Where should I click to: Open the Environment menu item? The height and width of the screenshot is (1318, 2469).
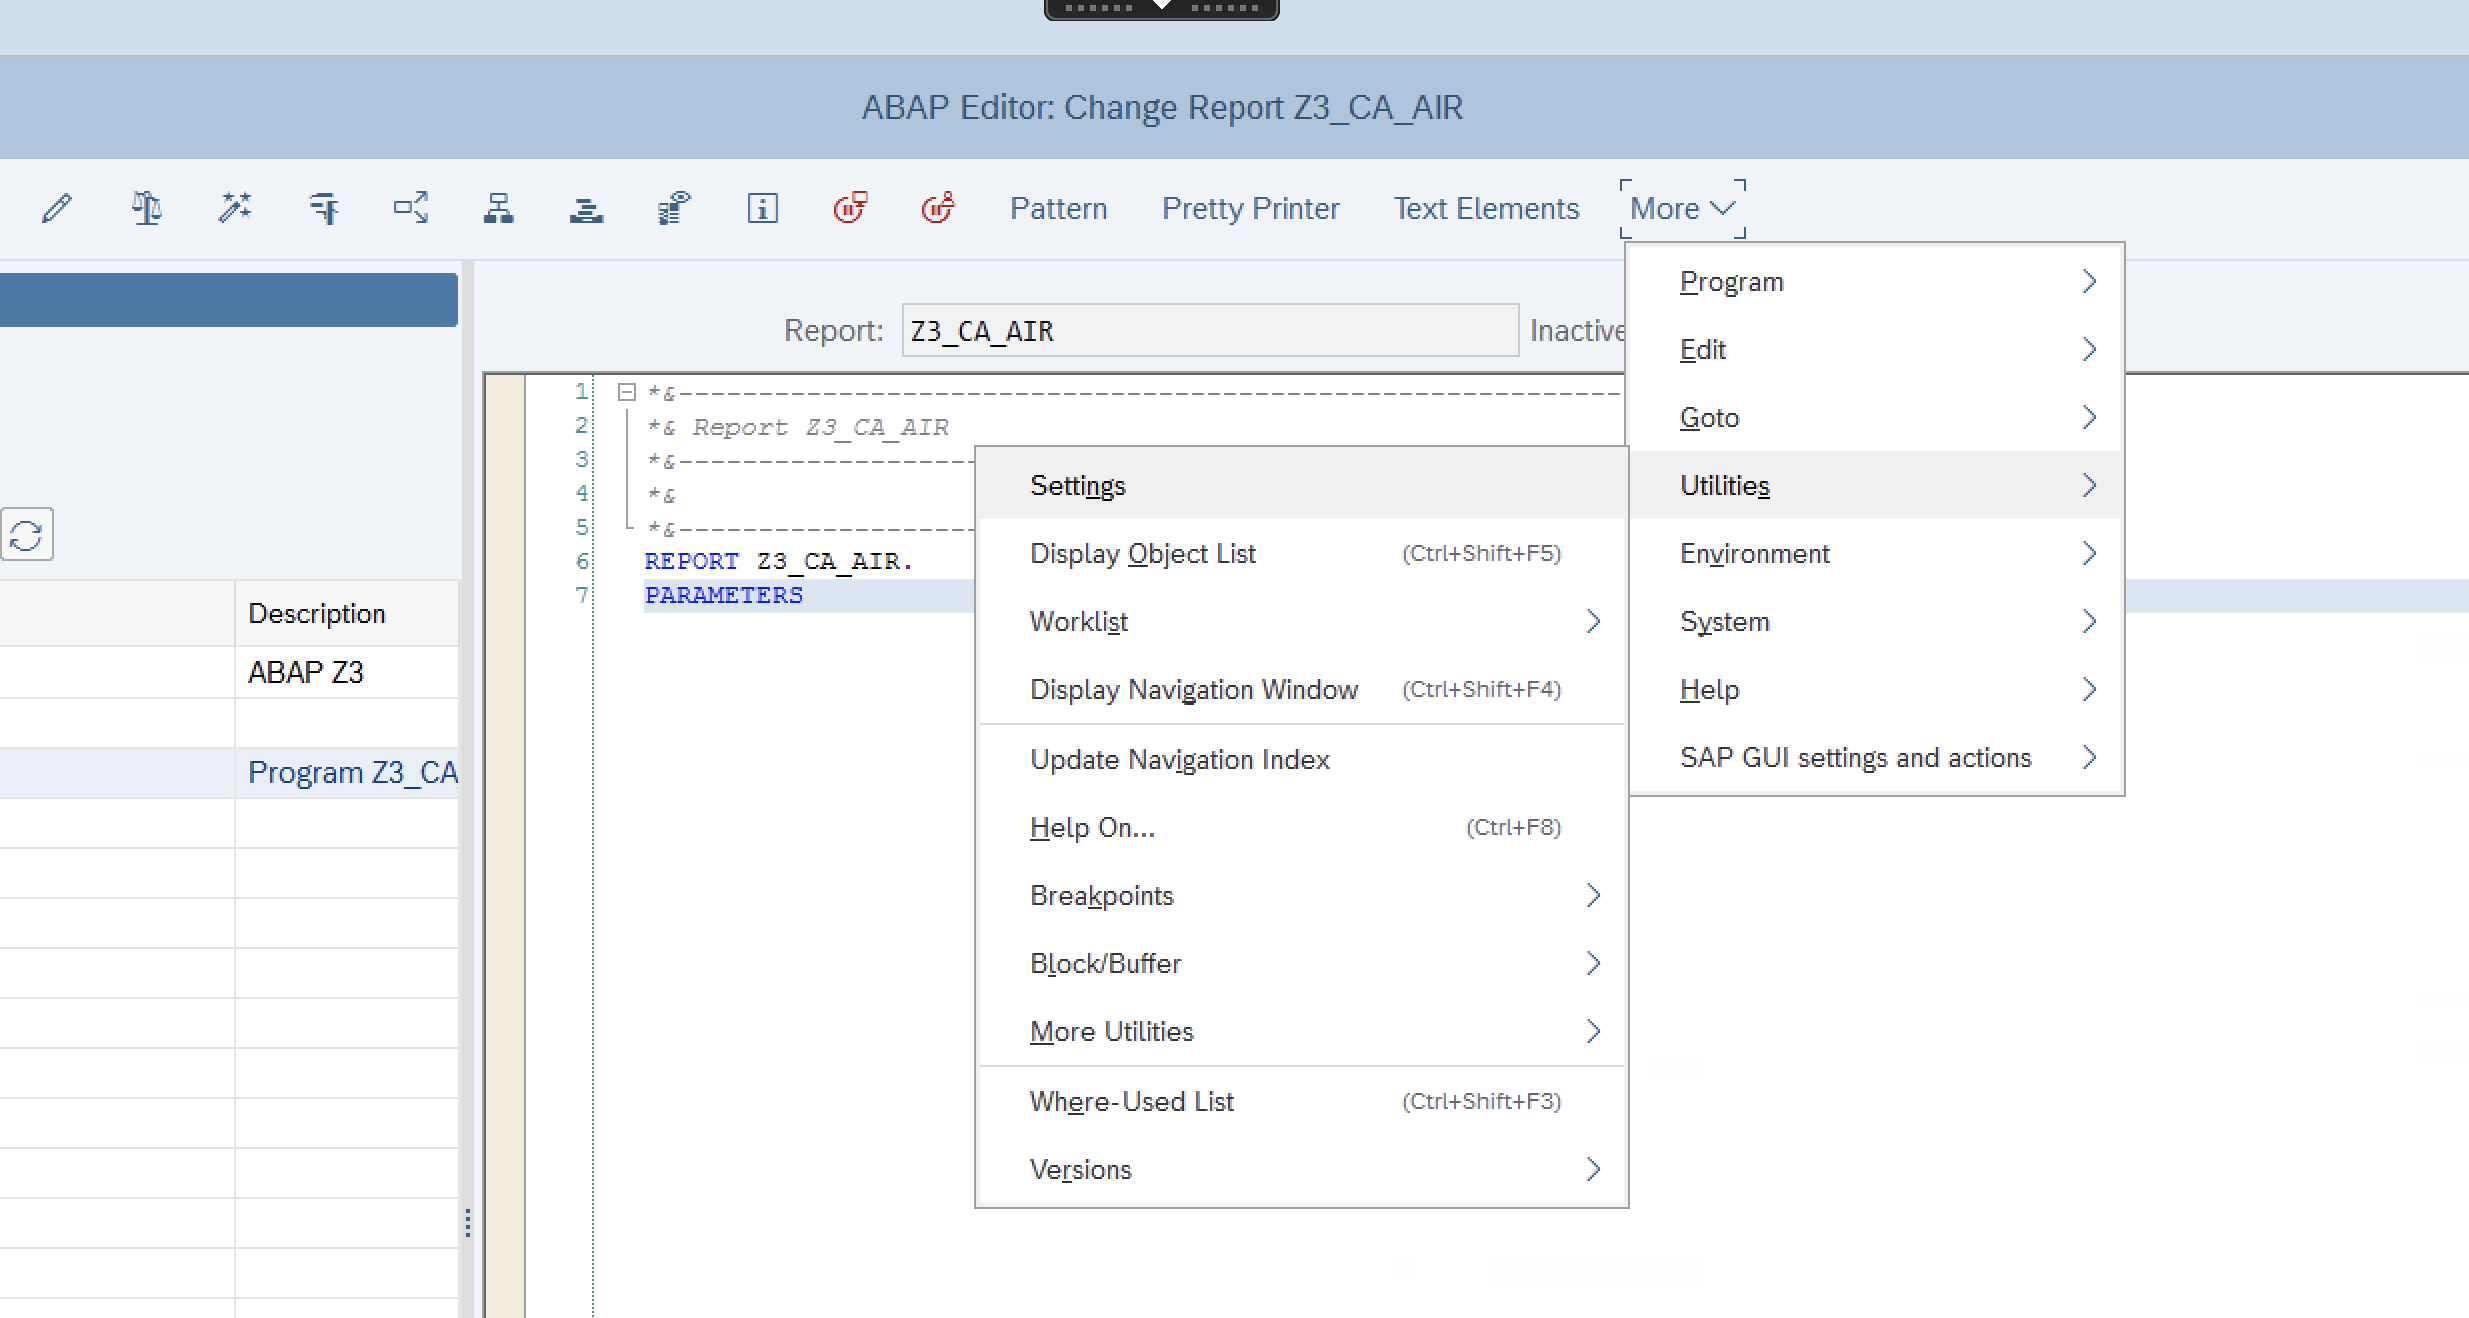1754,553
